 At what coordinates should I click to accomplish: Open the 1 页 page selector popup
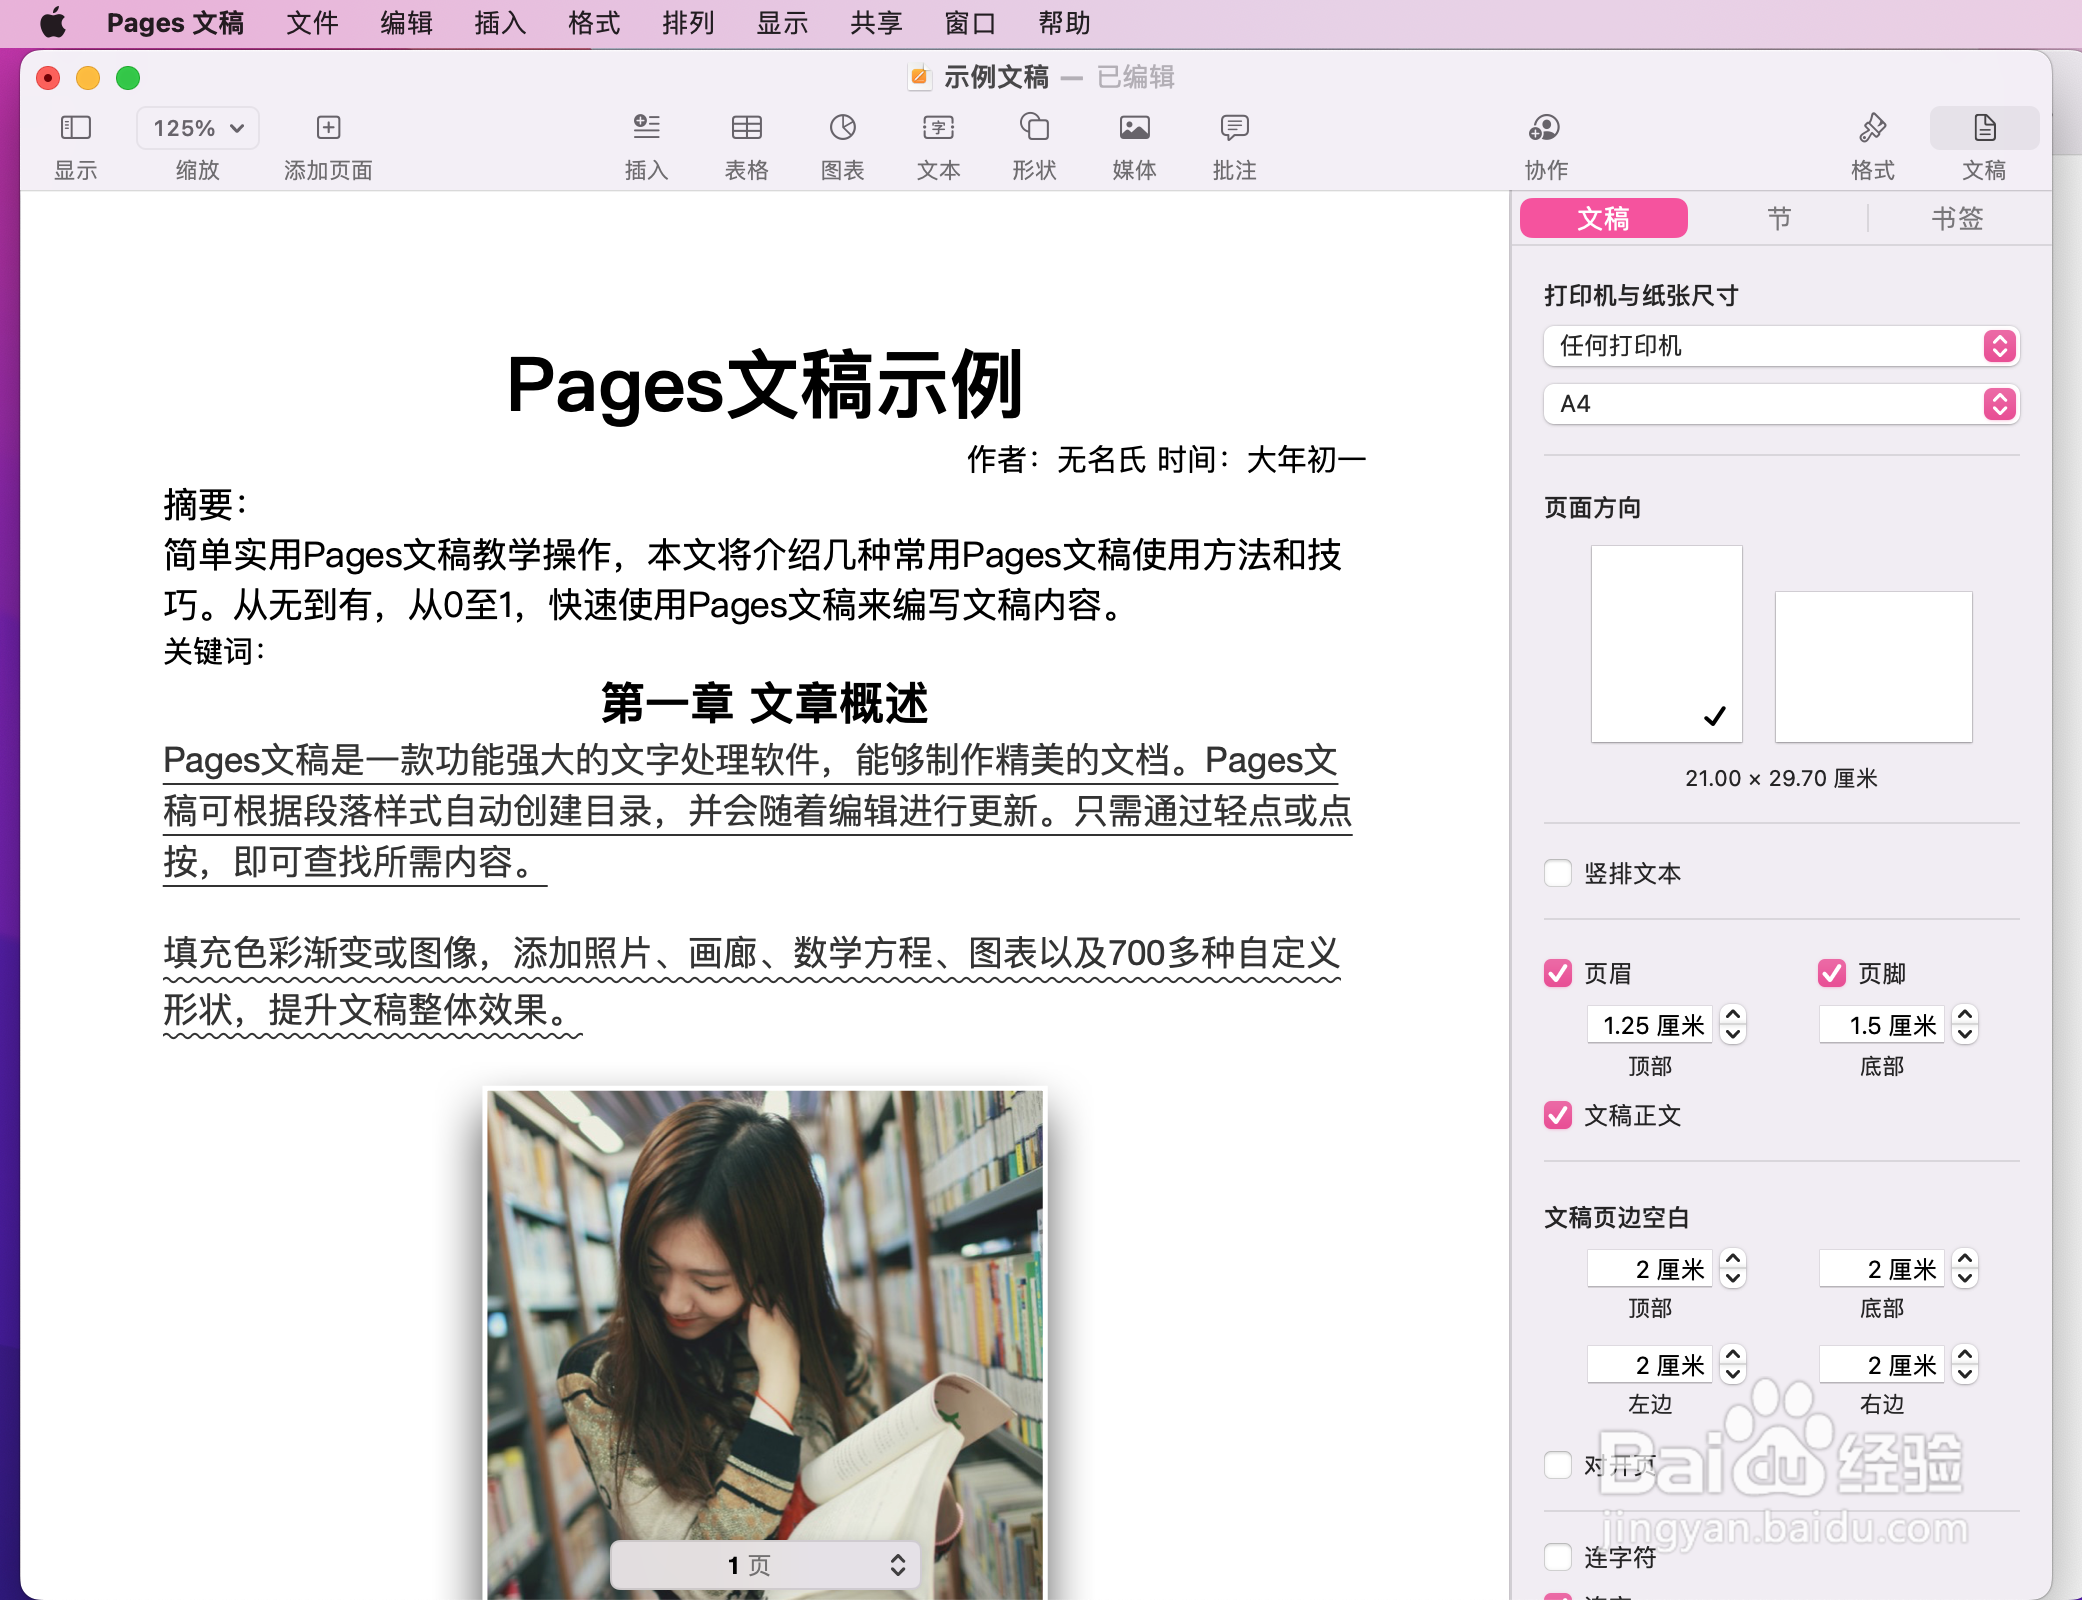coord(765,1565)
